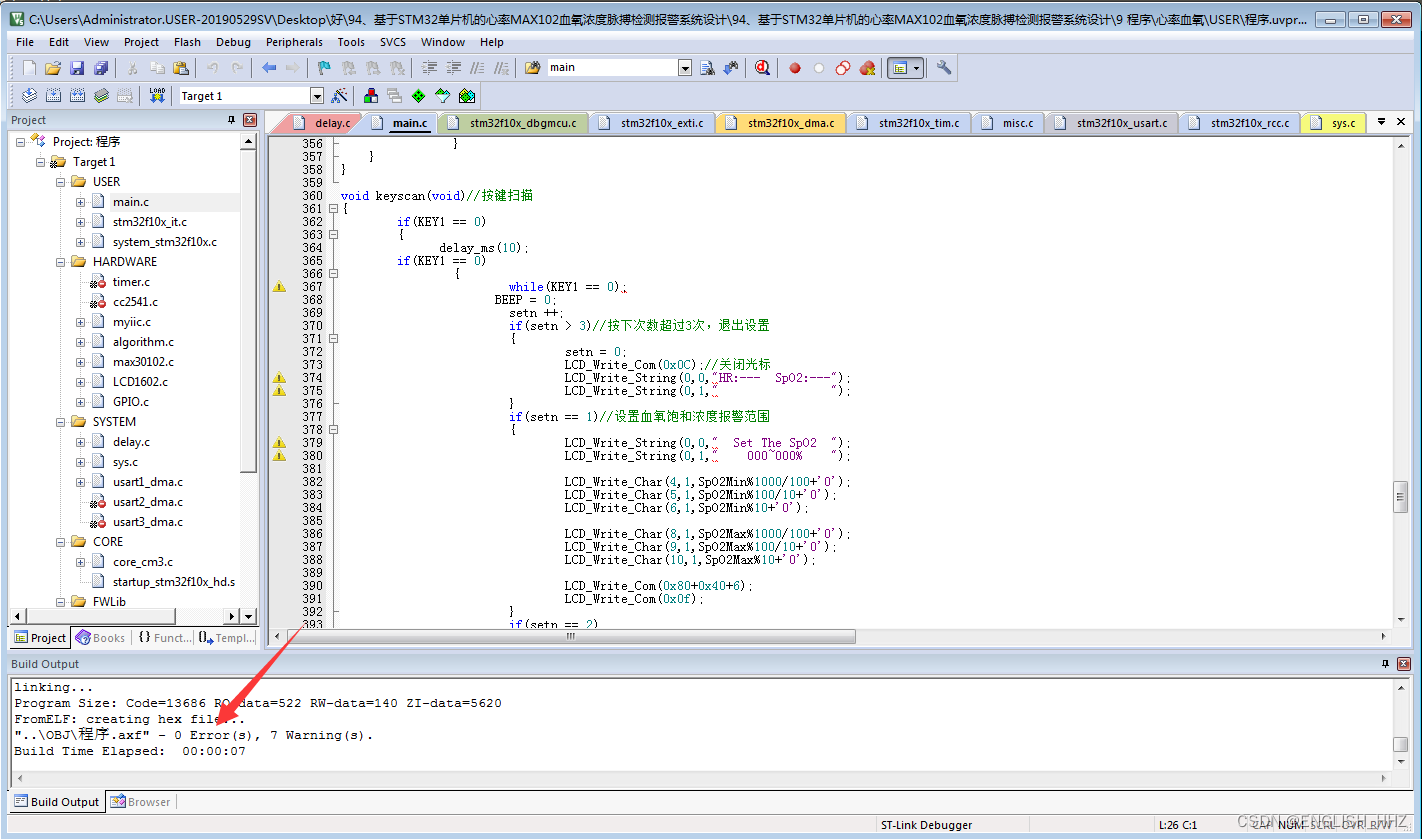1422x839 pixels.
Task: Click the Build Output vertical scrollbar thumb
Action: tap(1401, 745)
